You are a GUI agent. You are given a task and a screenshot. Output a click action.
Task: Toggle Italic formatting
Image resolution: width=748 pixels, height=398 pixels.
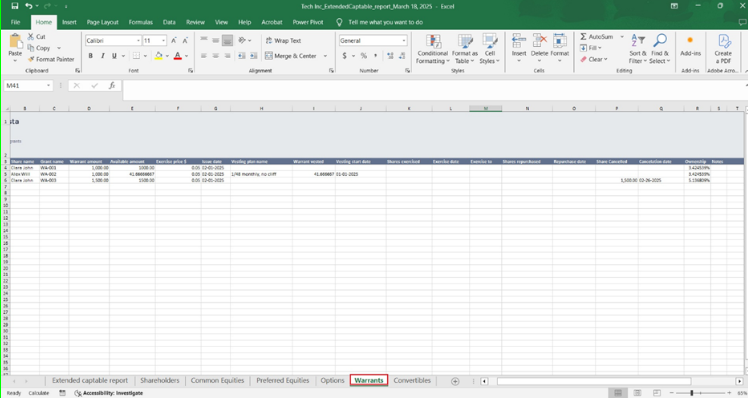(103, 56)
